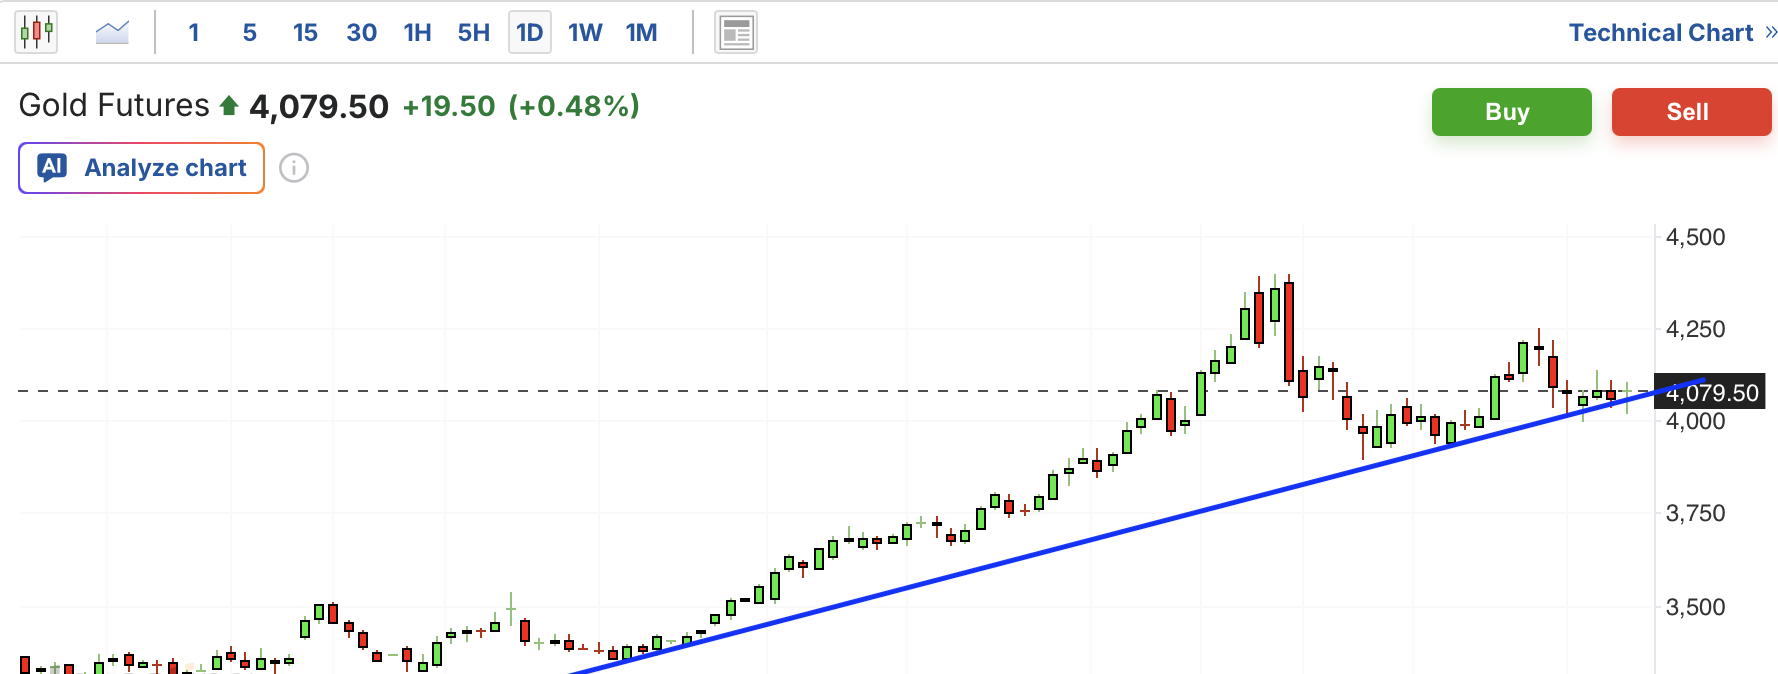This screenshot has width=1778, height=674.
Task: Click the +19.50 change value
Action: pos(449,106)
